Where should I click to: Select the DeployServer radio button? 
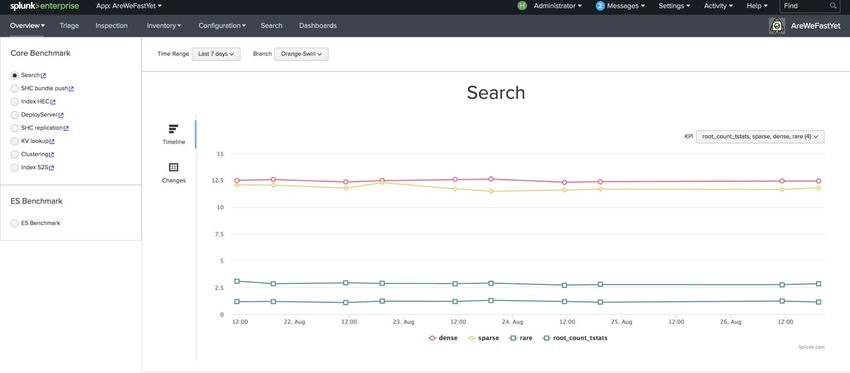tap(15, 115)
